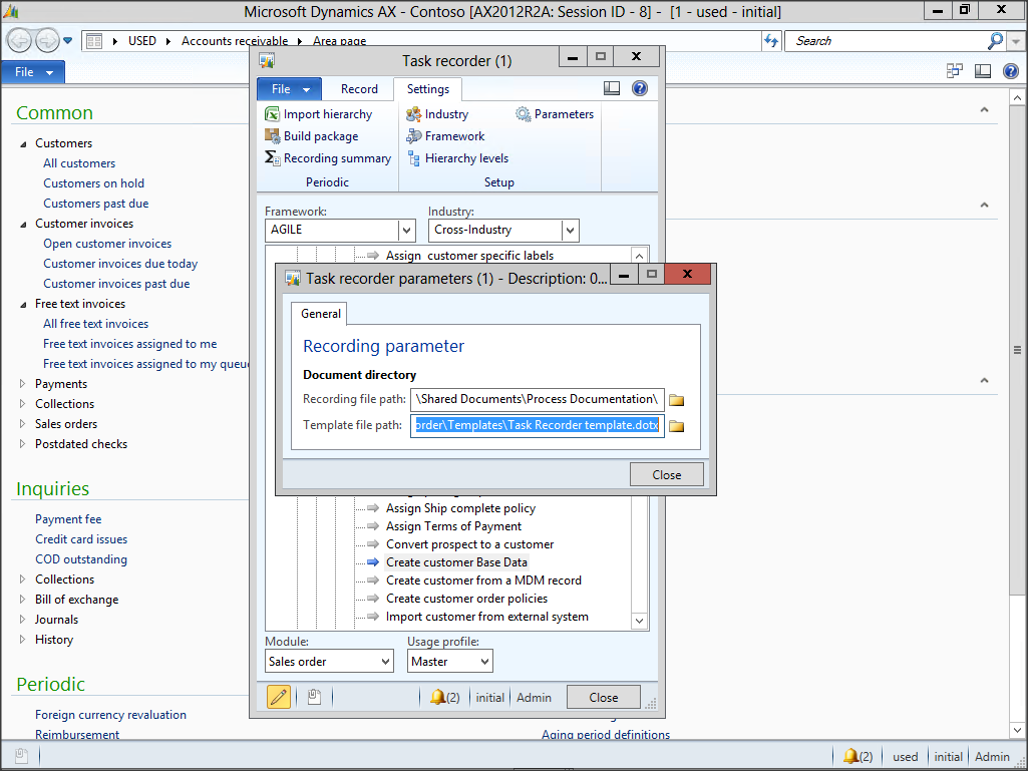
Task: Browse folder for Recording file path
Action: pos(677,400)
